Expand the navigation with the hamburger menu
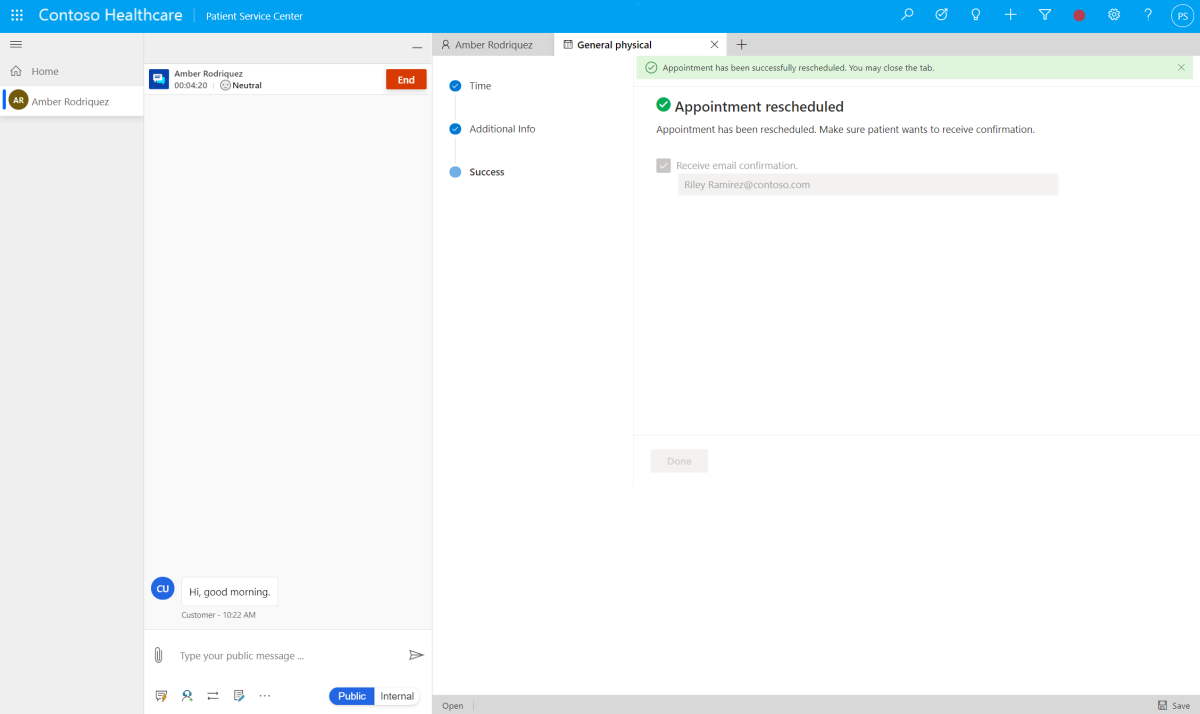1200x714 pixels. [15, 44]
